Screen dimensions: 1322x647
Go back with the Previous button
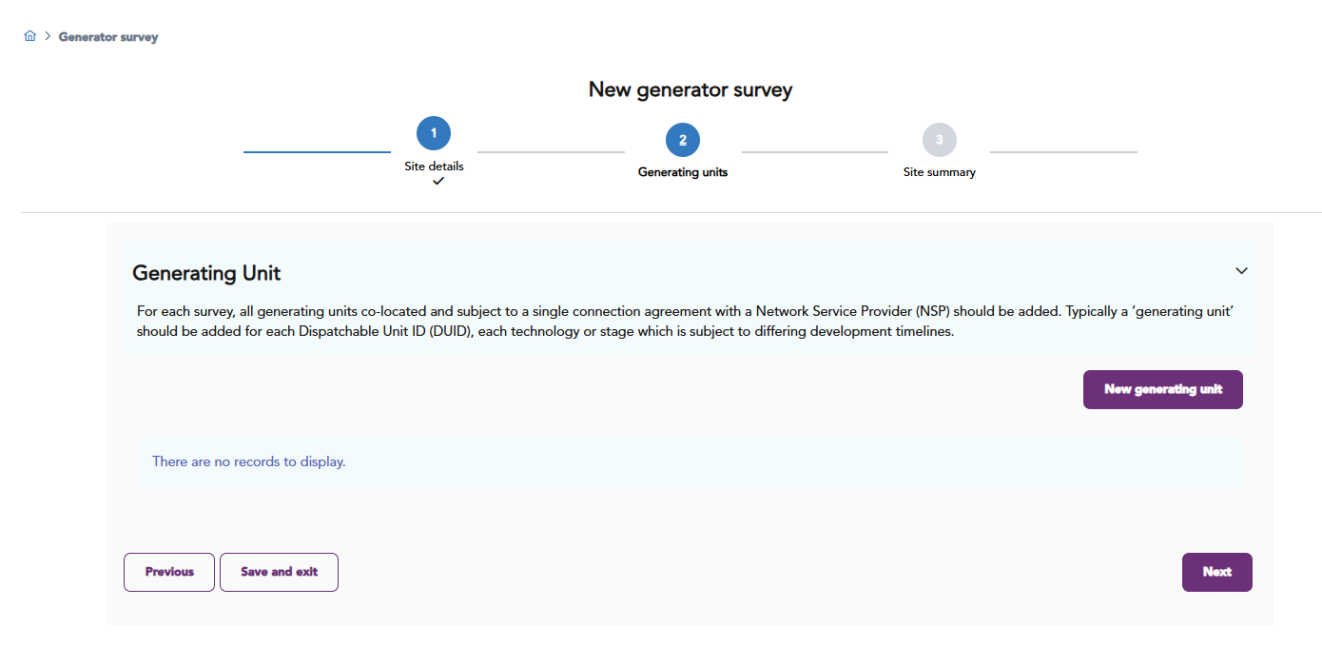coord(169,572)
